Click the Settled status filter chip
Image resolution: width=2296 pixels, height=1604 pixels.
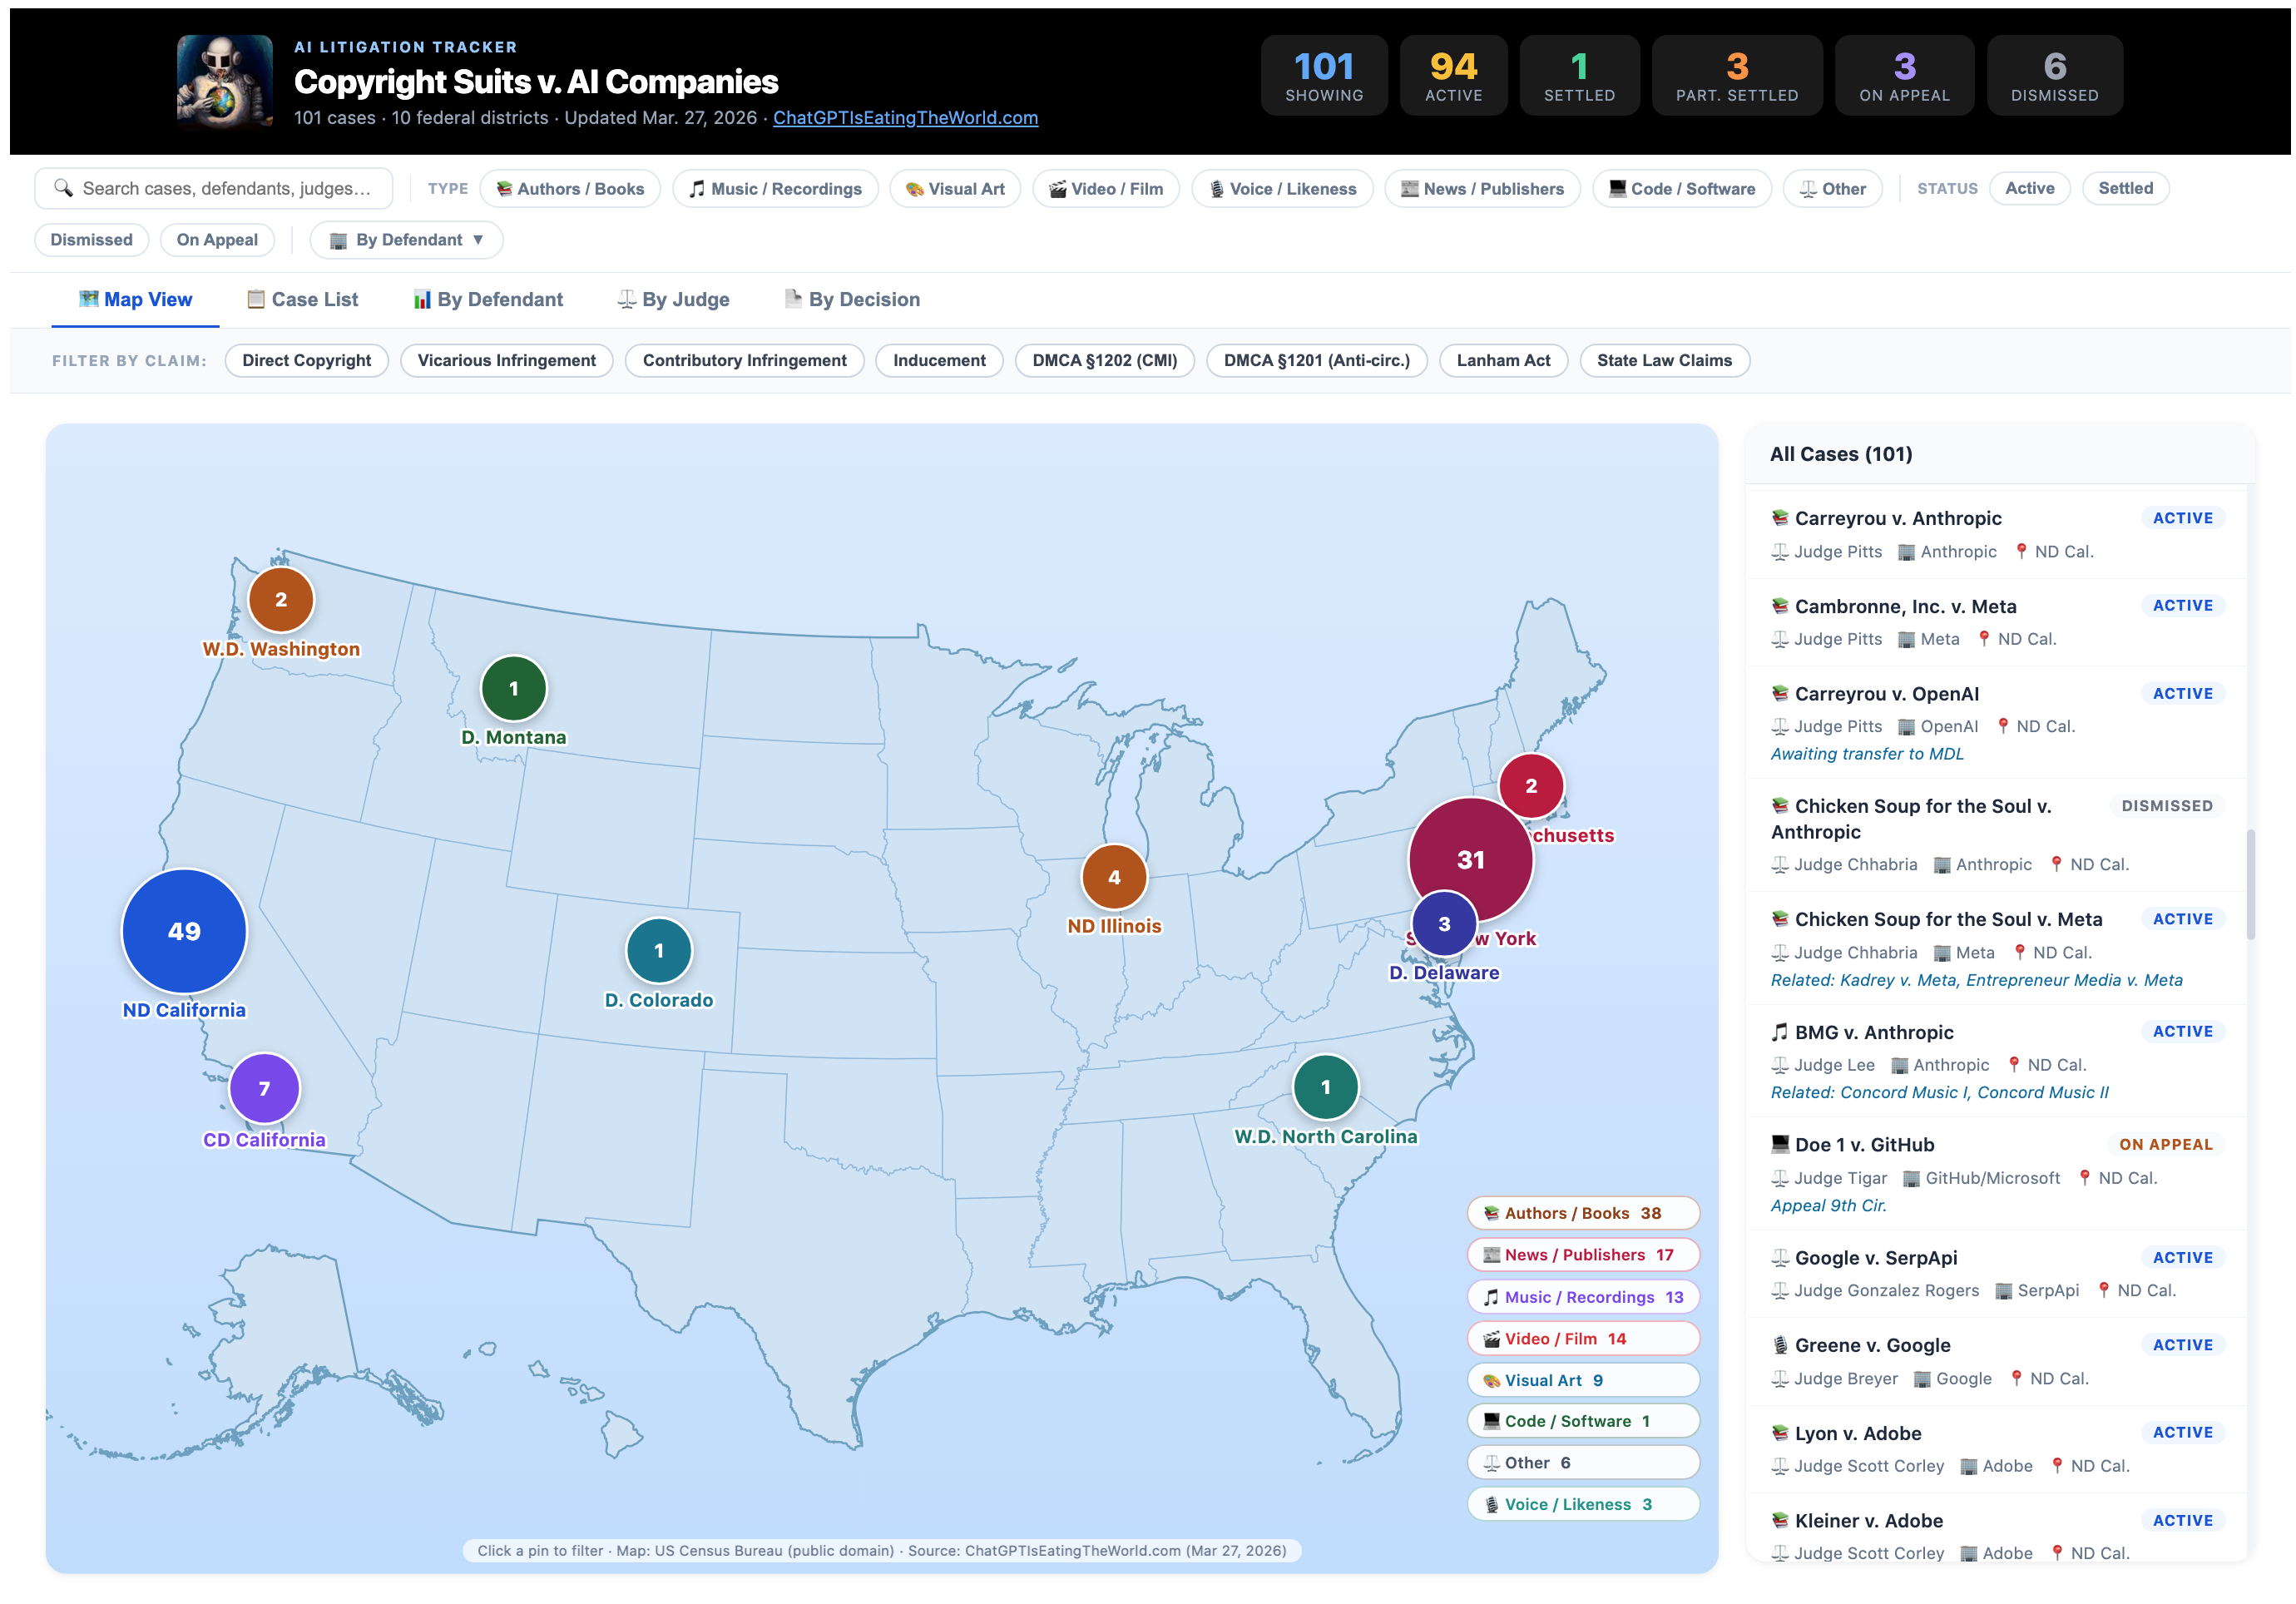2125,188
